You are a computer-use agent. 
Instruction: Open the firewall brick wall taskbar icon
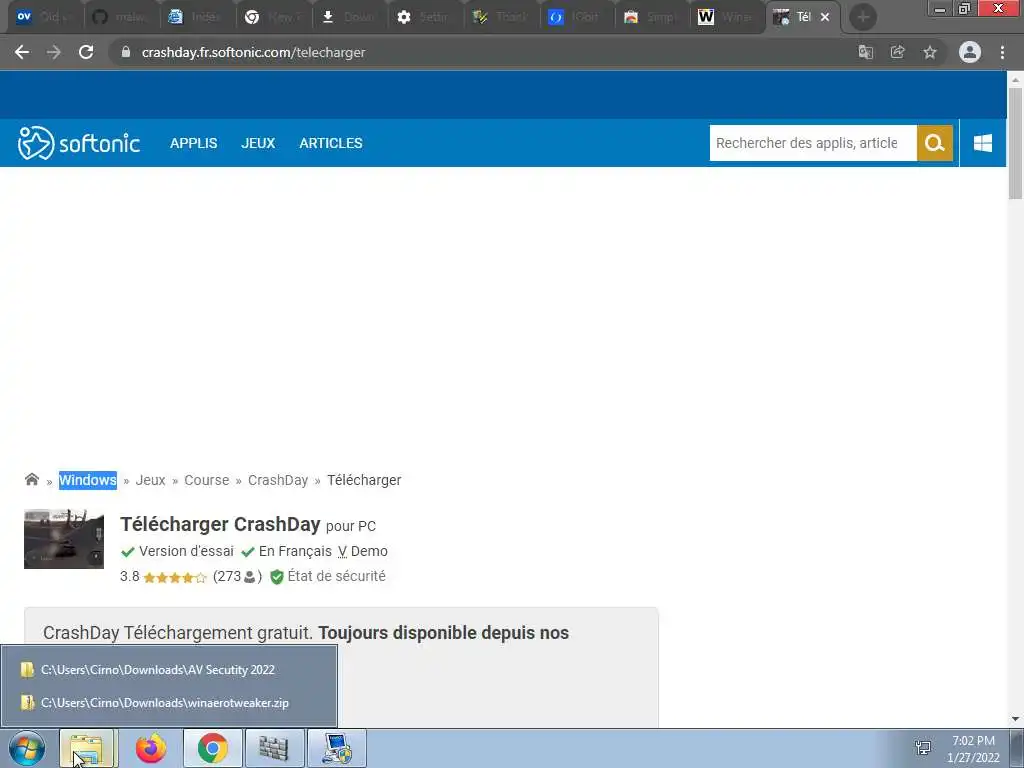[274, 748]
